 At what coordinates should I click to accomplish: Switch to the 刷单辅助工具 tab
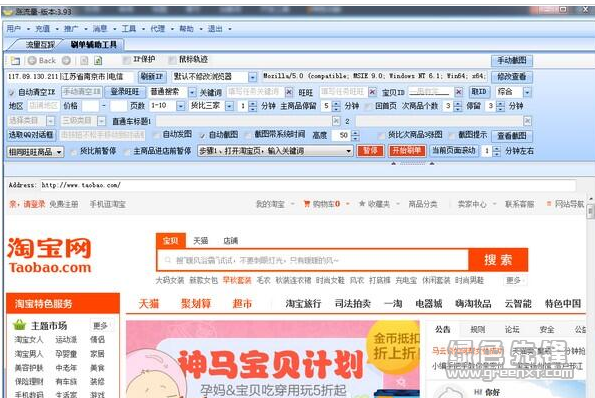tap(94, 45)
